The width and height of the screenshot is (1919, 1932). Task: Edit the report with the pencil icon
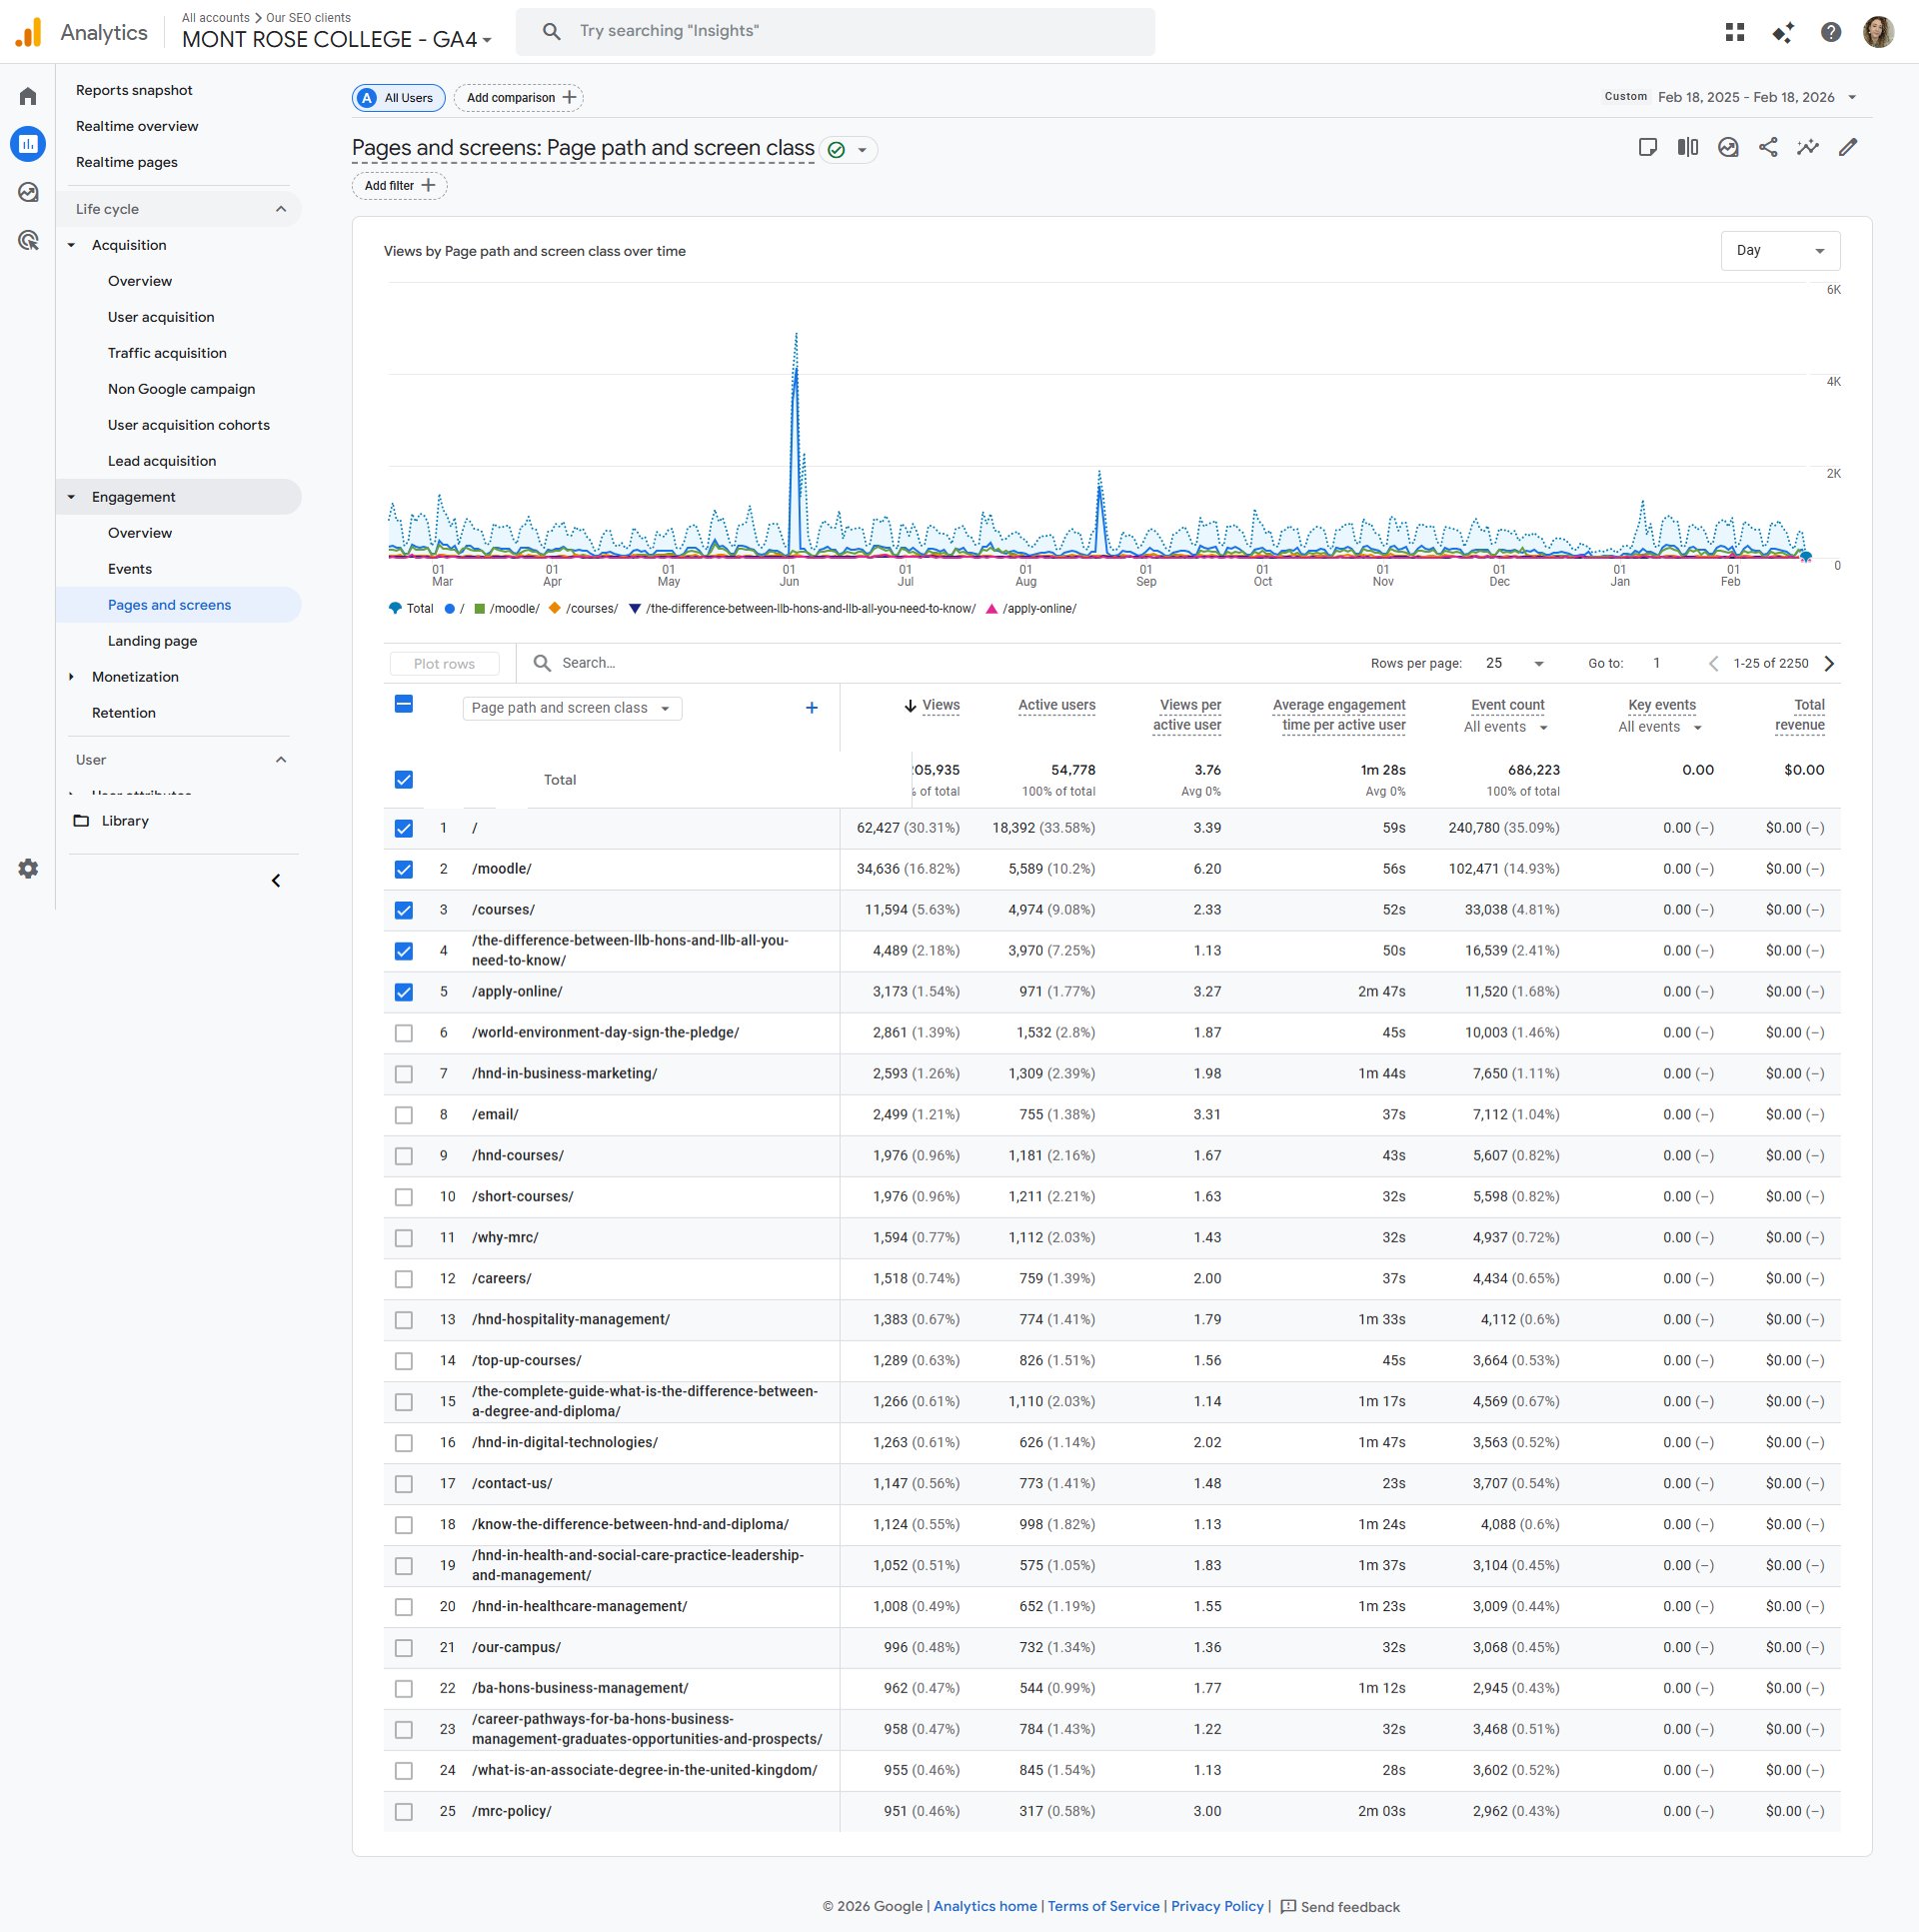tap(1848, 147)
